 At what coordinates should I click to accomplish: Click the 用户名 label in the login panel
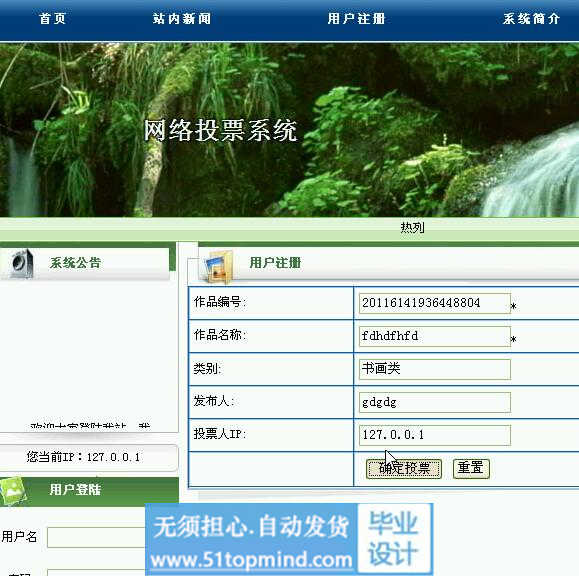[x=19, y=537]
